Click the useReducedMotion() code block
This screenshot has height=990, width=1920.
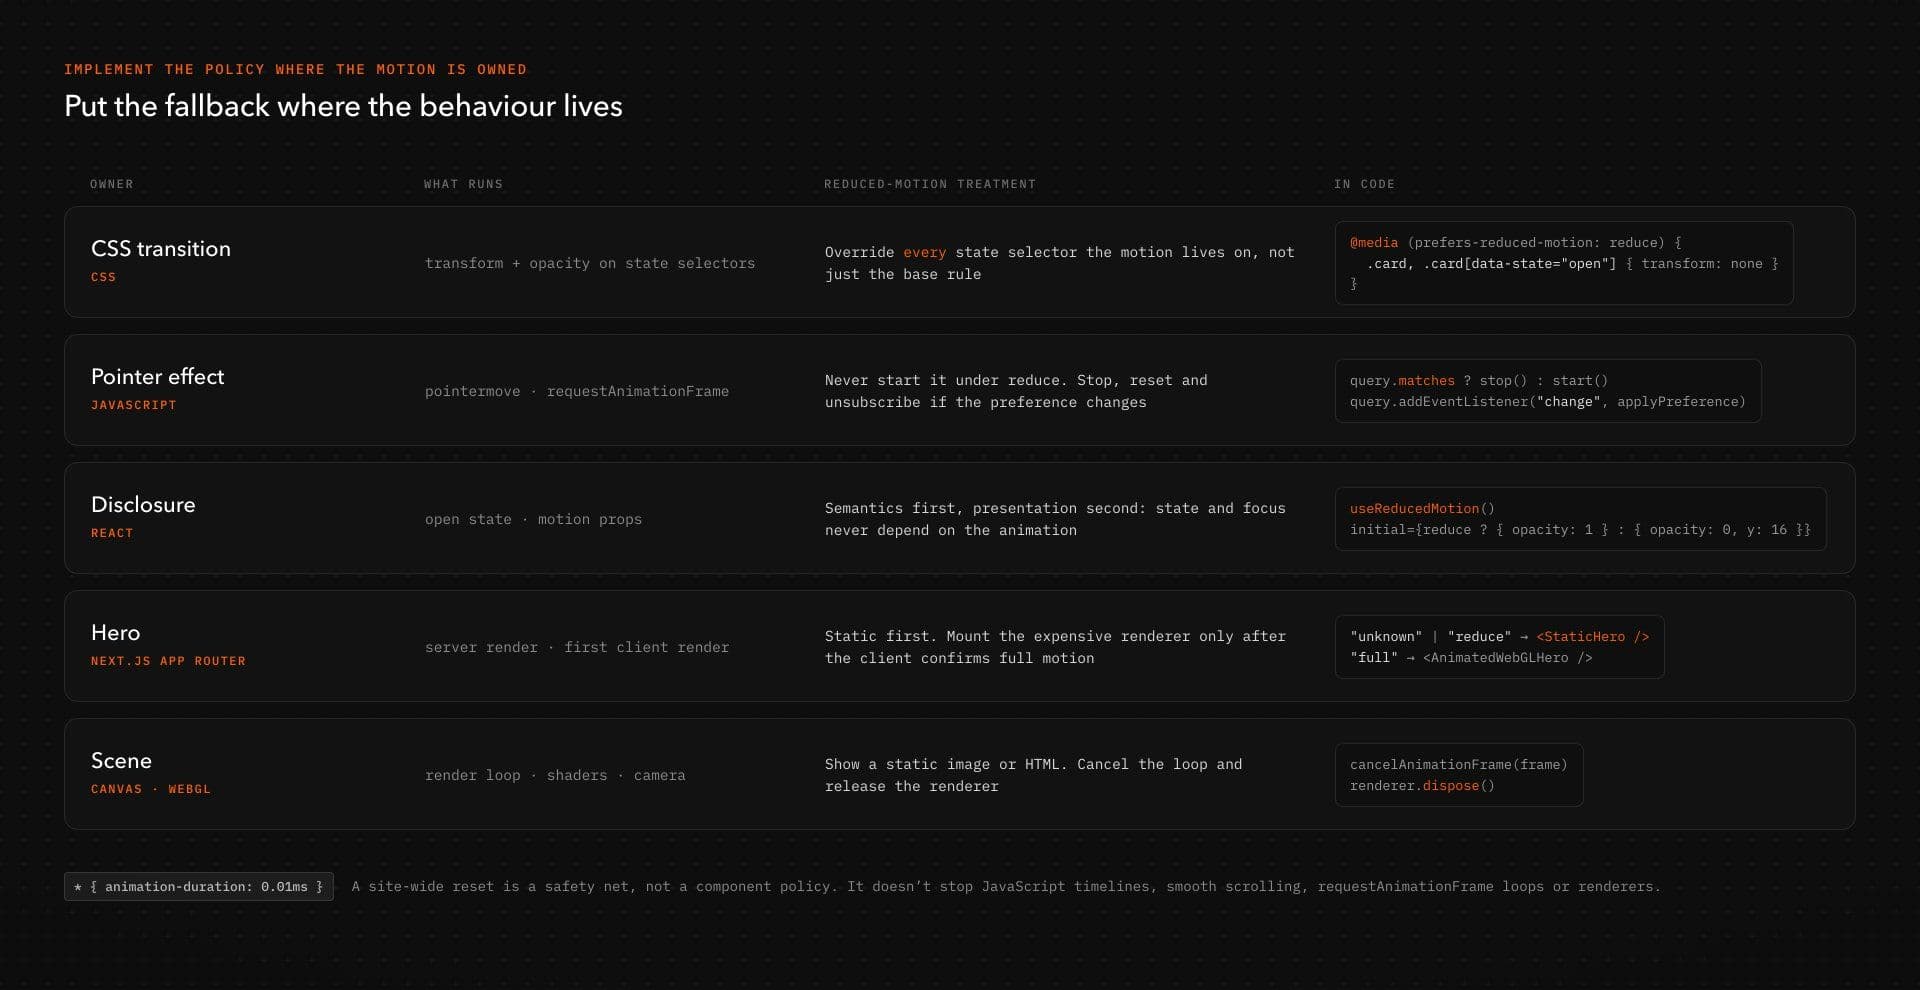coord(1580,519)
